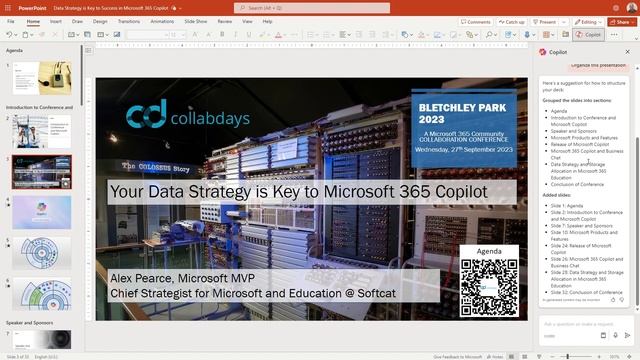Click the New Slide icon

[x=71, y=35]
